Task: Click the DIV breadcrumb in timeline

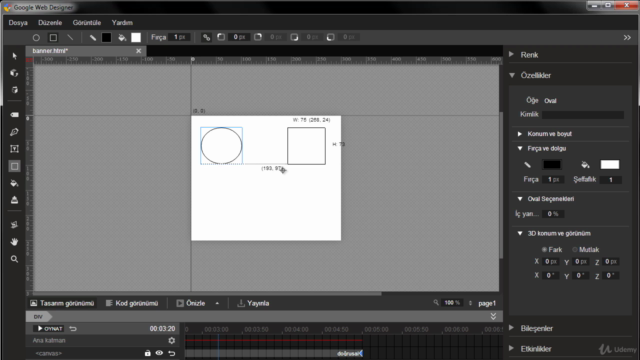Action: coord(38,317)
